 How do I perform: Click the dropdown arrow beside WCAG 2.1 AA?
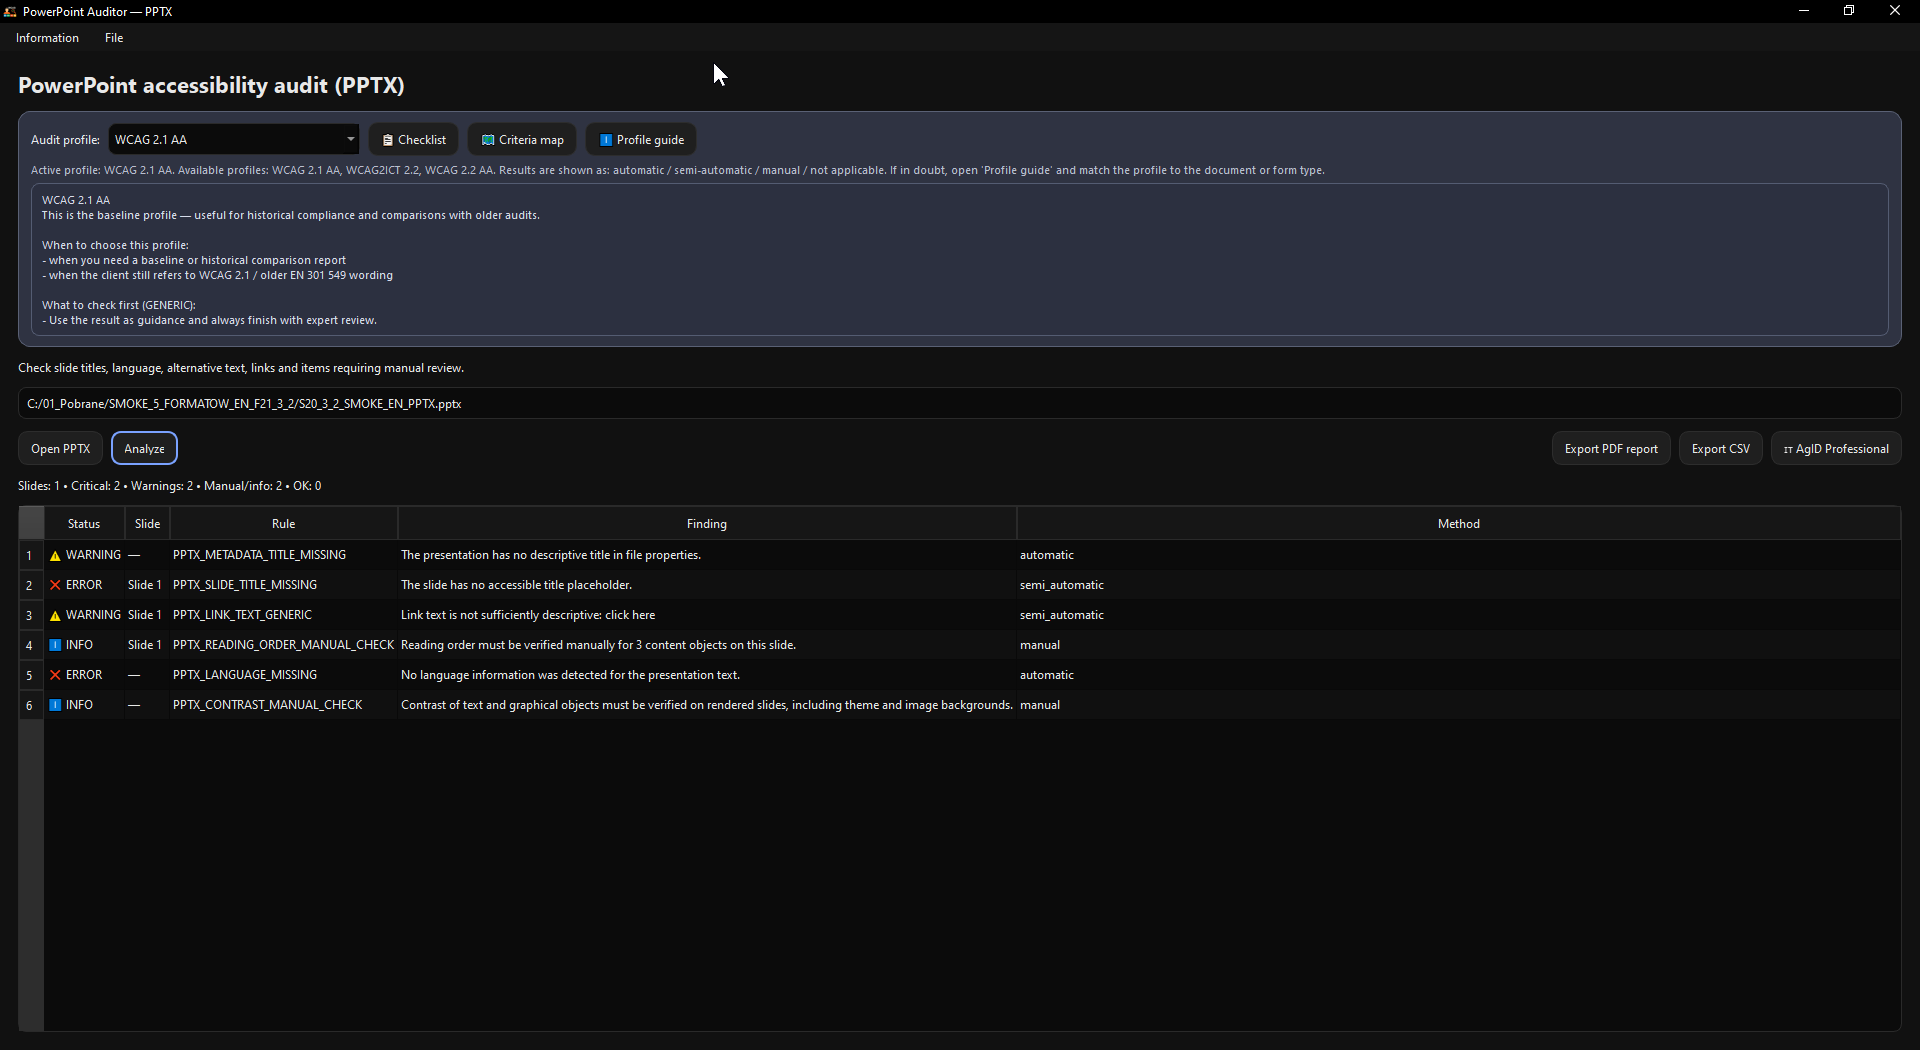coord(350,140)
